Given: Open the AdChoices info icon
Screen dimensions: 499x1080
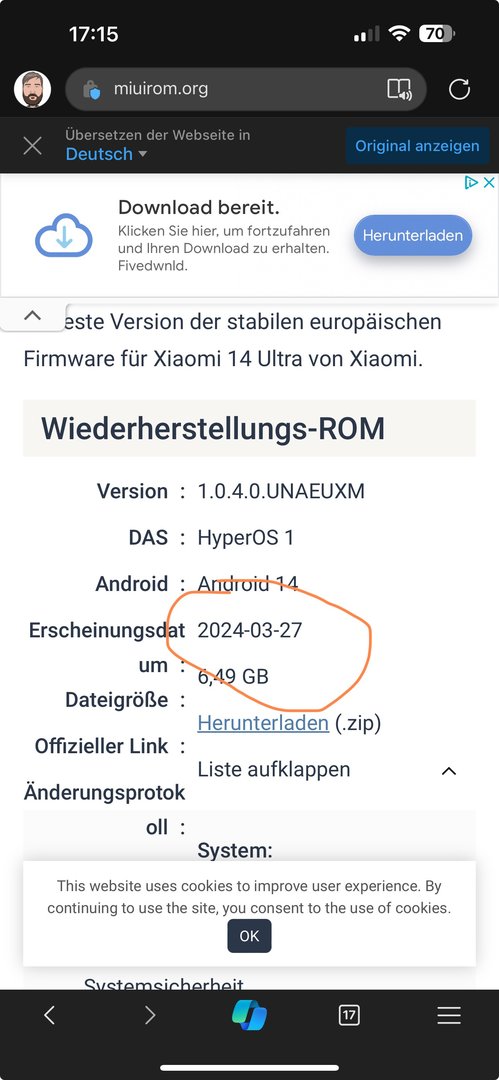Looking at the screenshot, I should click(x=471, y=183).
